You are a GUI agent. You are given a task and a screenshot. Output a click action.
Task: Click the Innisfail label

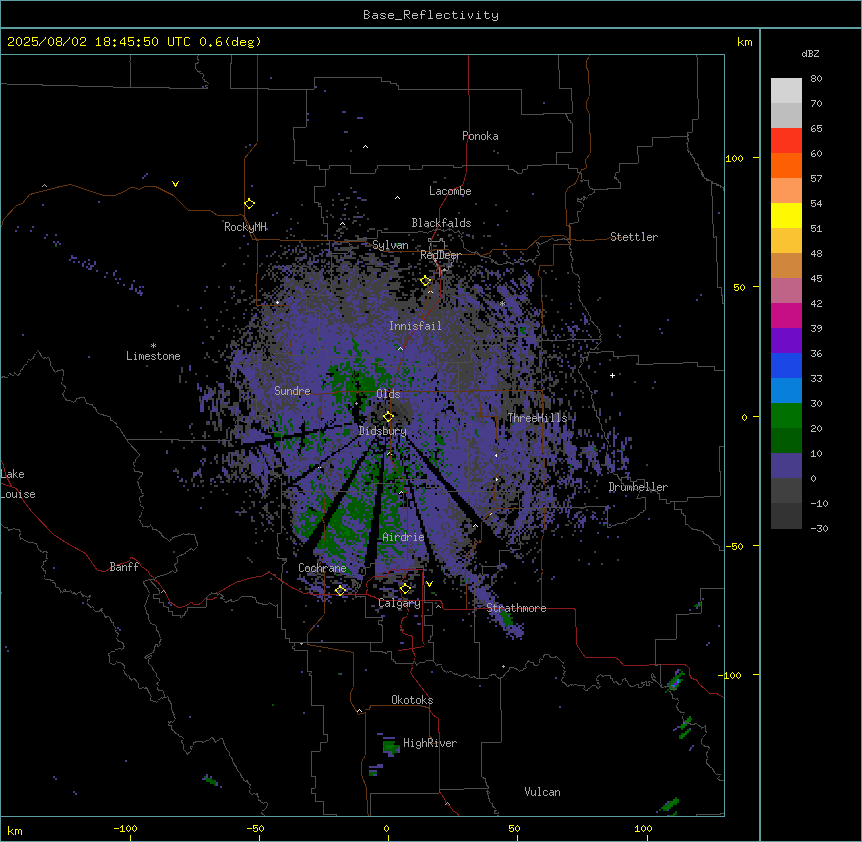pyautogui.click(x=415, y=326)
